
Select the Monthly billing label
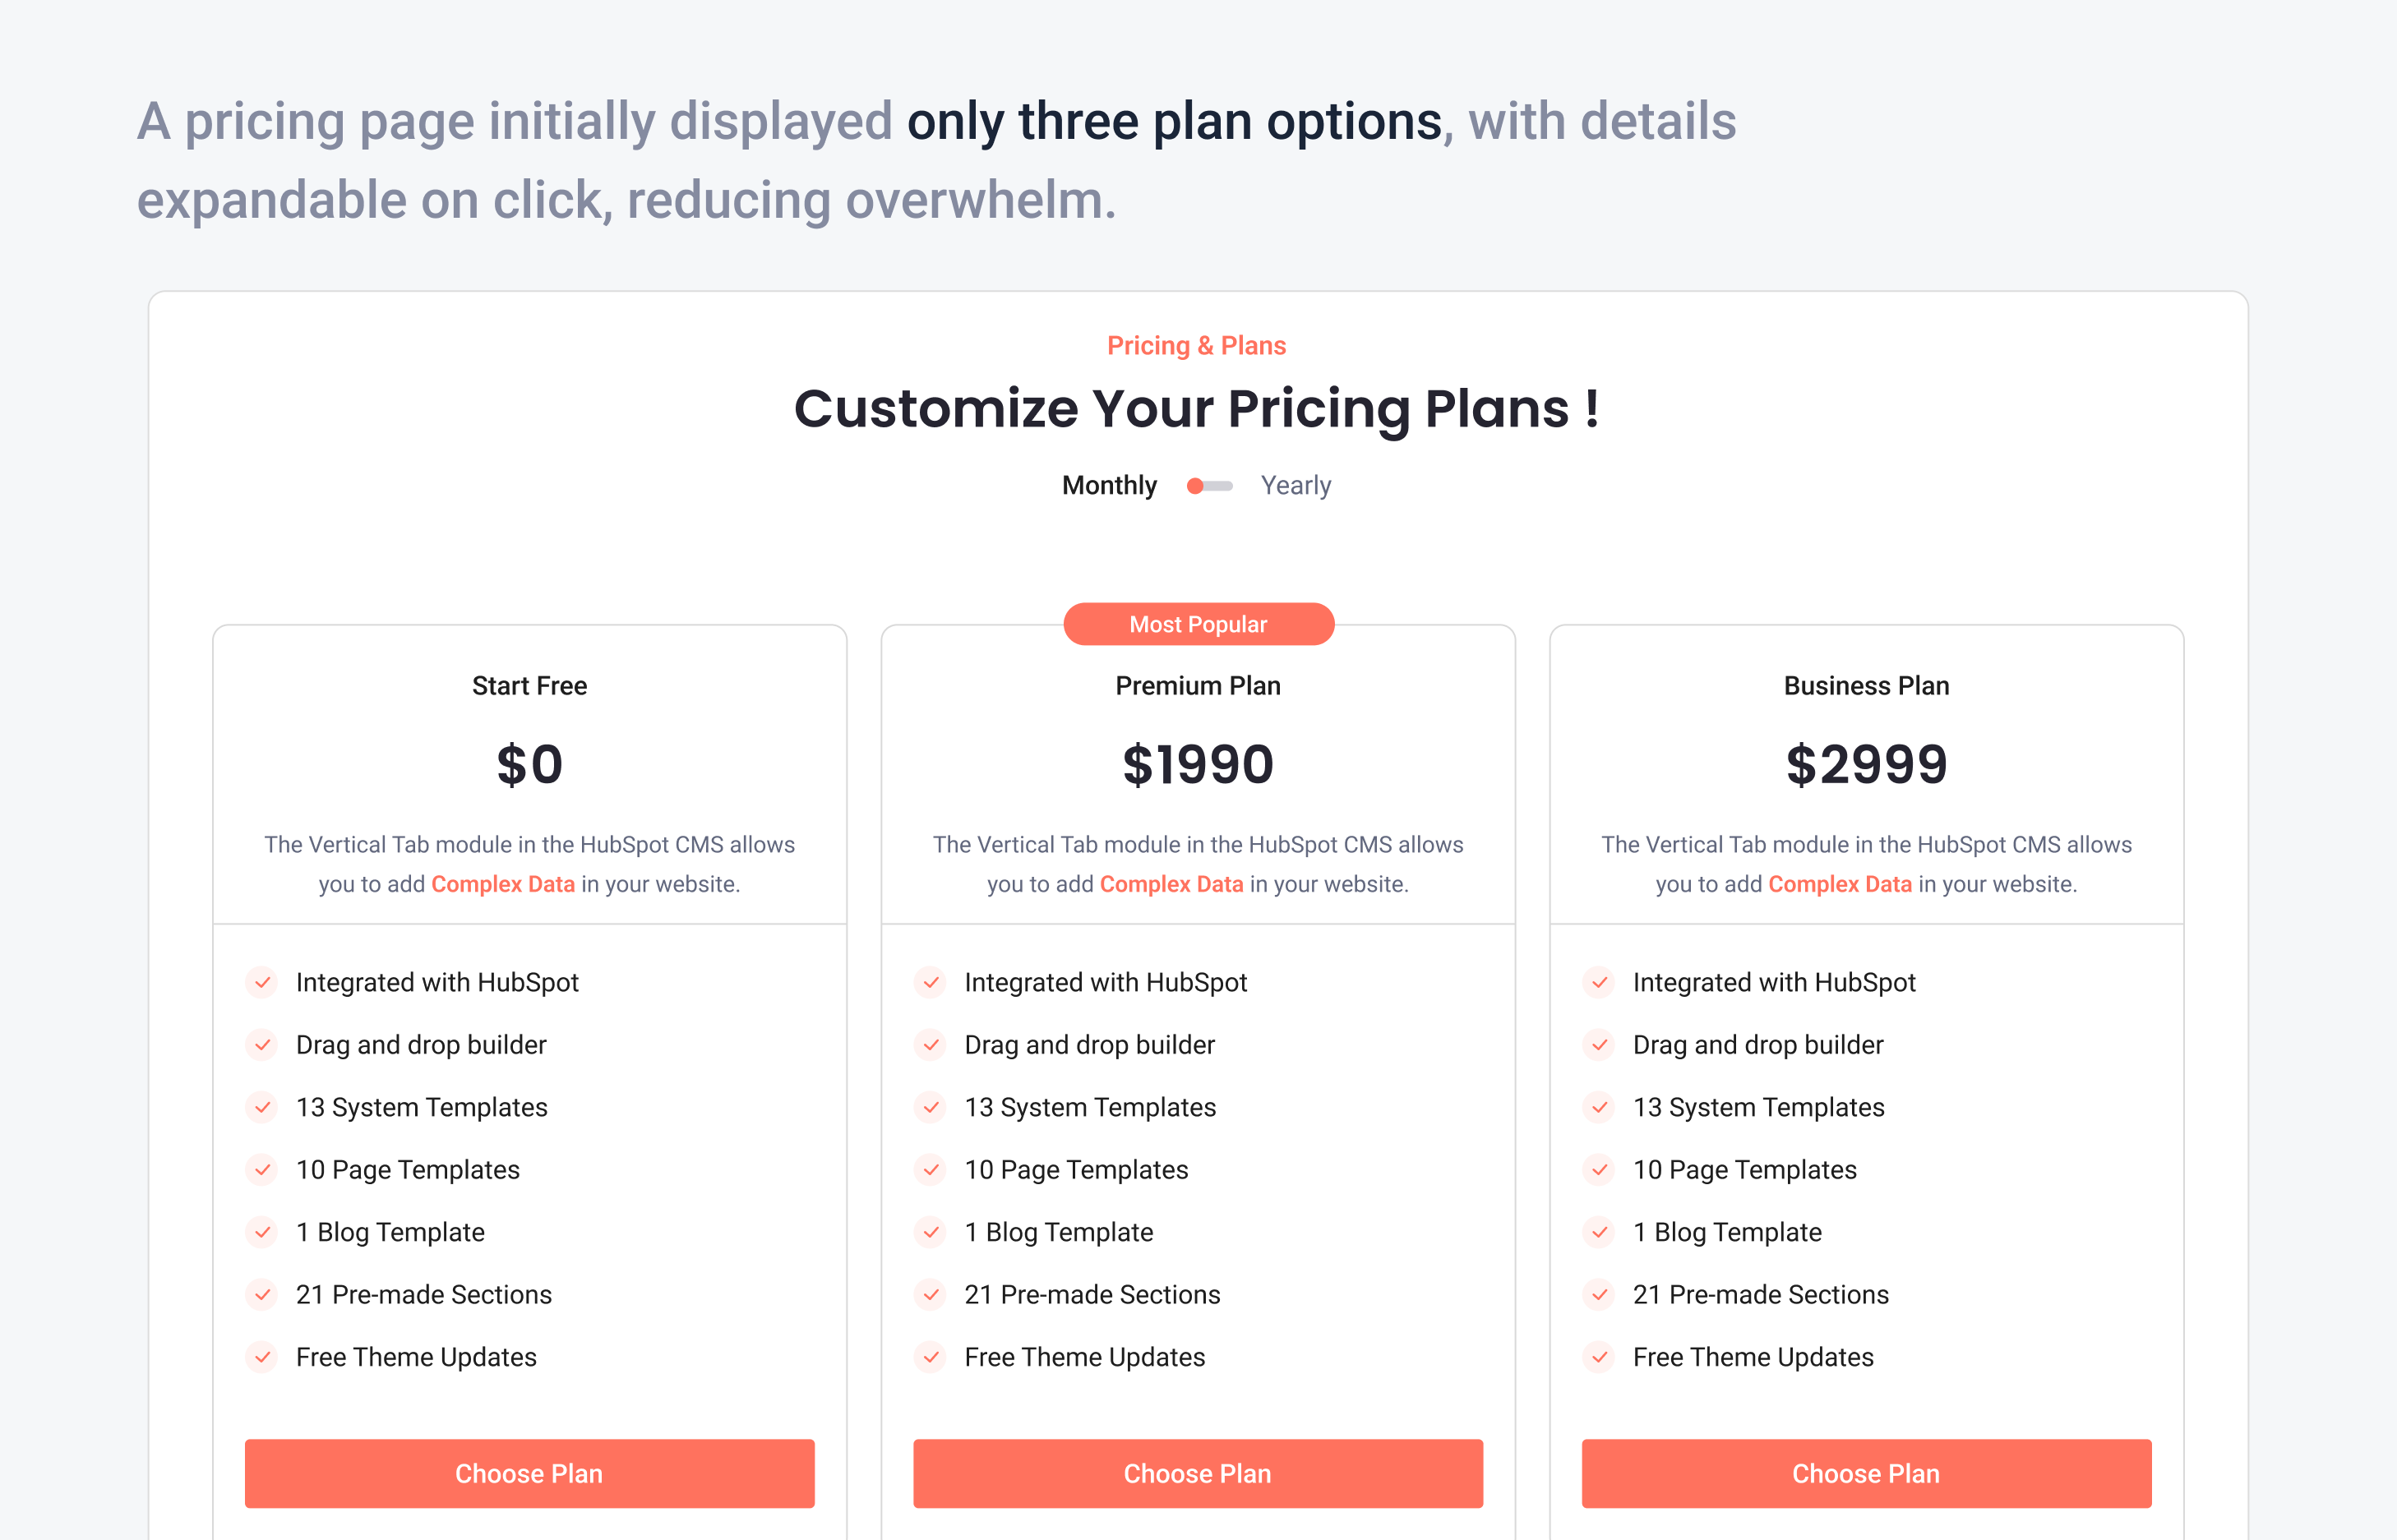pos(1109,486)
